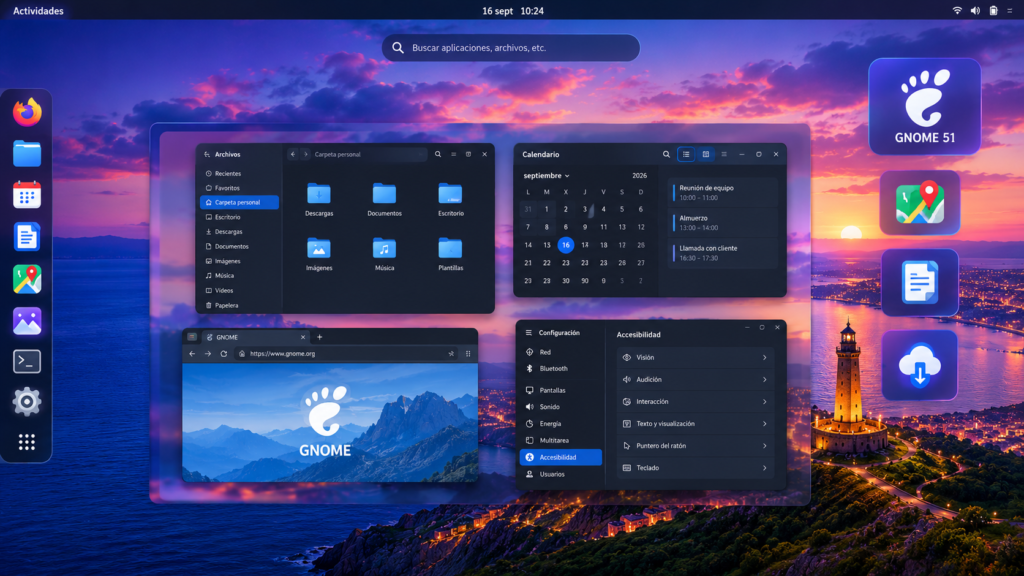Click the volume icon in top bar
1024x576 pixels.
click(975, 10)
